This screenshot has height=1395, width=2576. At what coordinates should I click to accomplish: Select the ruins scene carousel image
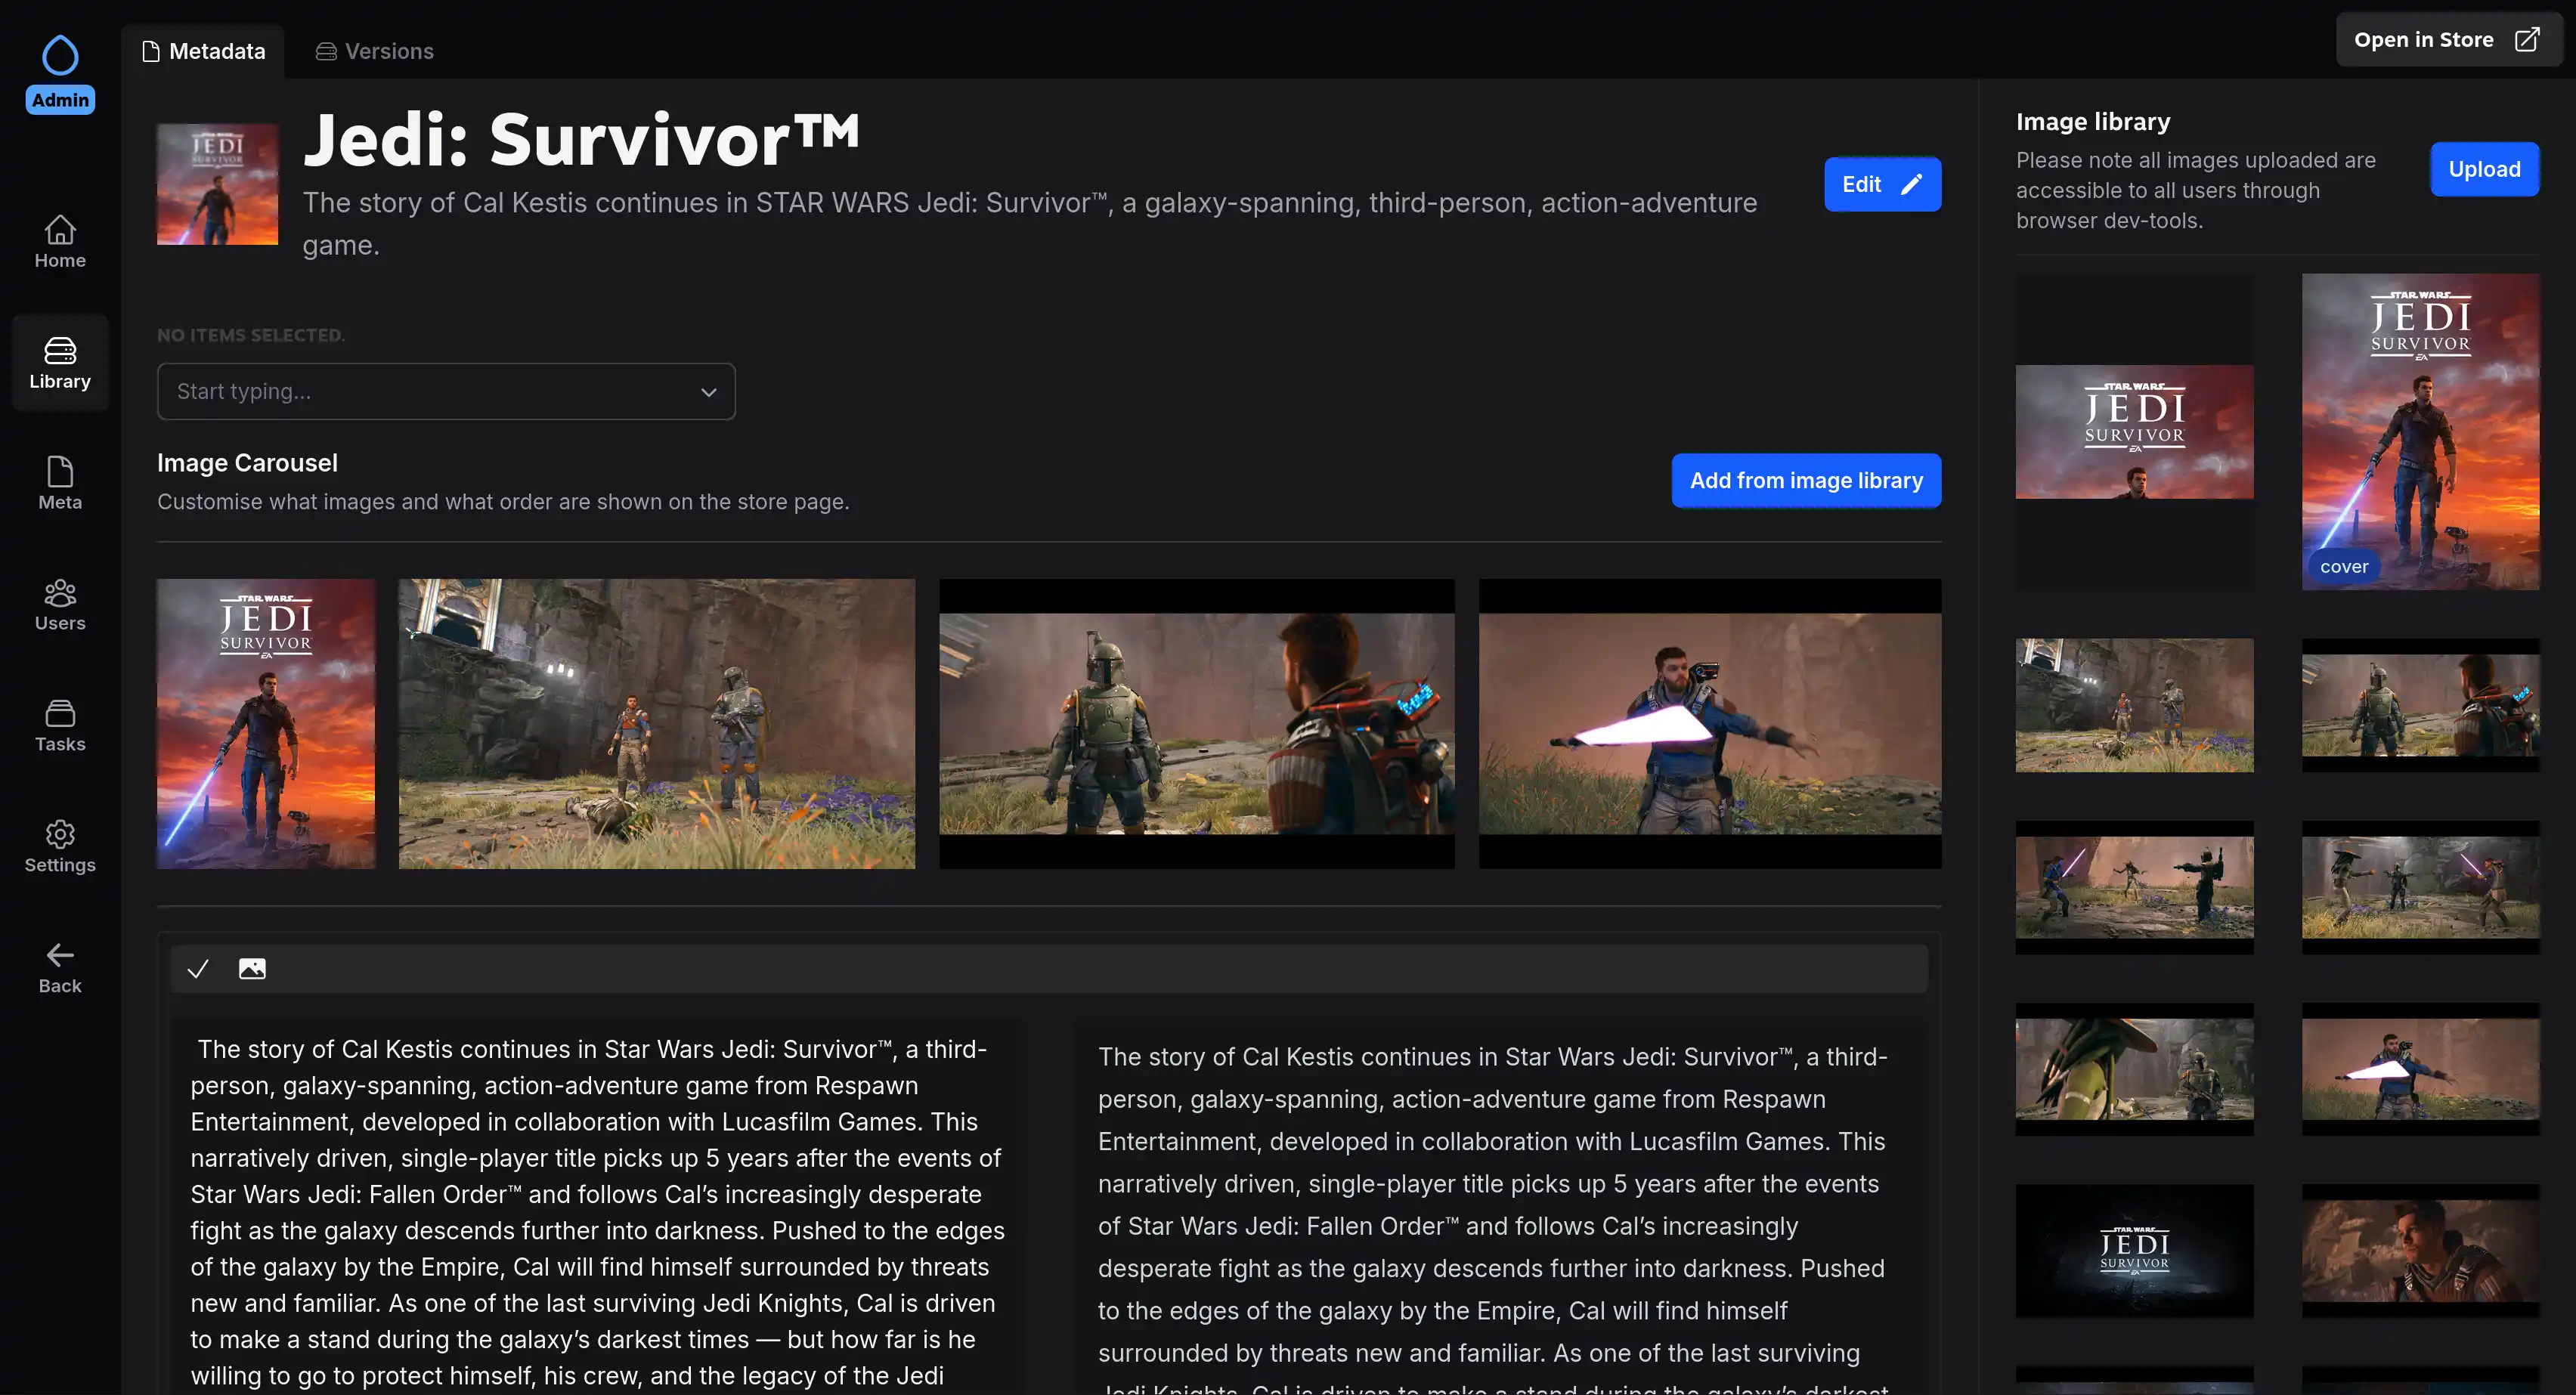[657, 724]
